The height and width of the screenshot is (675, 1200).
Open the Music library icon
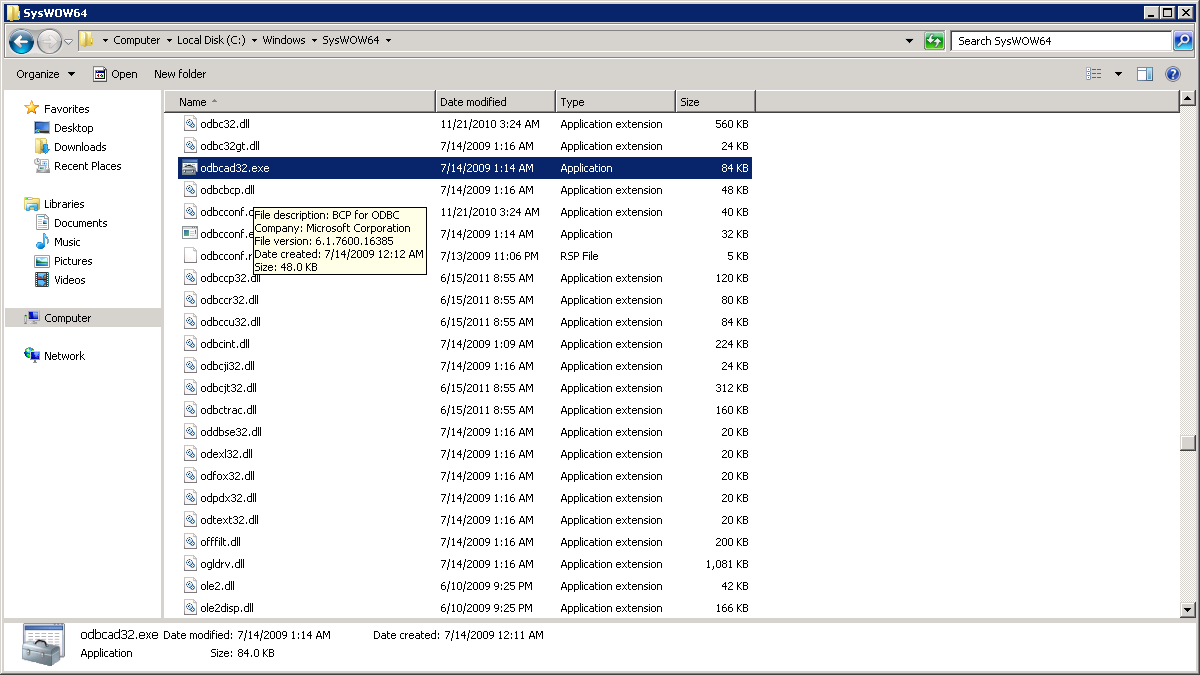point(42,242)
